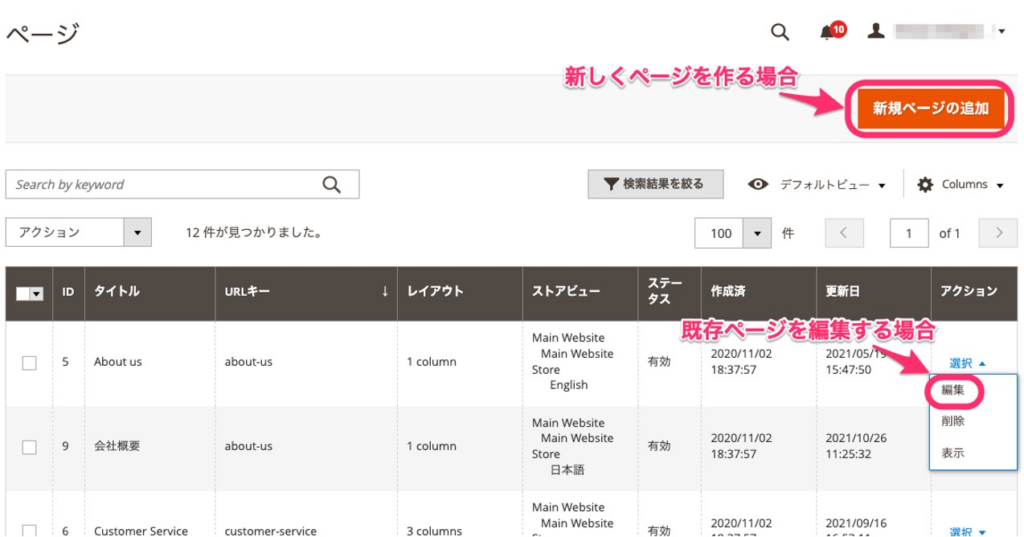
Task: Click the current page number field
Action: tap(908, 233)
